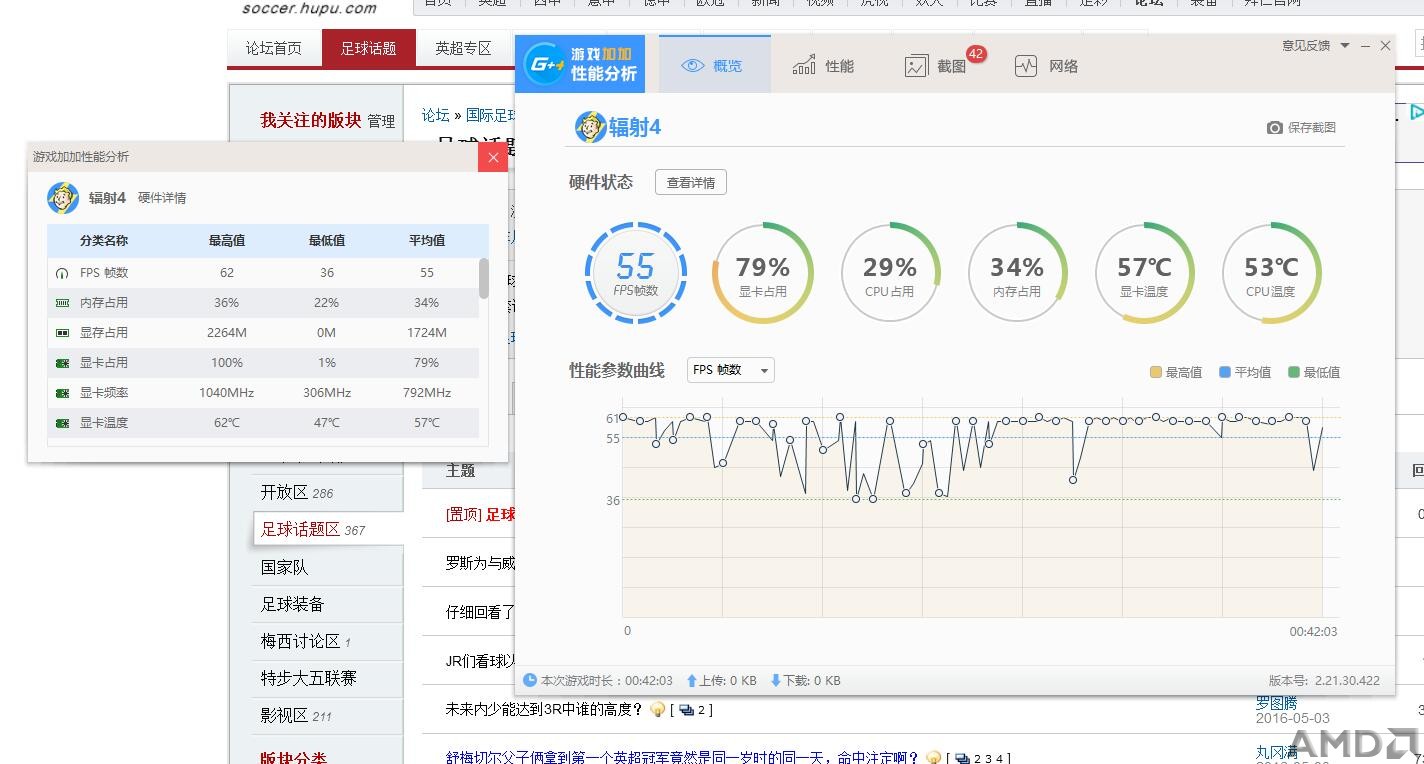Click the bar chart icon for 性能
Image resolution: width=1424 pixels, height=764 pixels.
[x=804, y=66]
